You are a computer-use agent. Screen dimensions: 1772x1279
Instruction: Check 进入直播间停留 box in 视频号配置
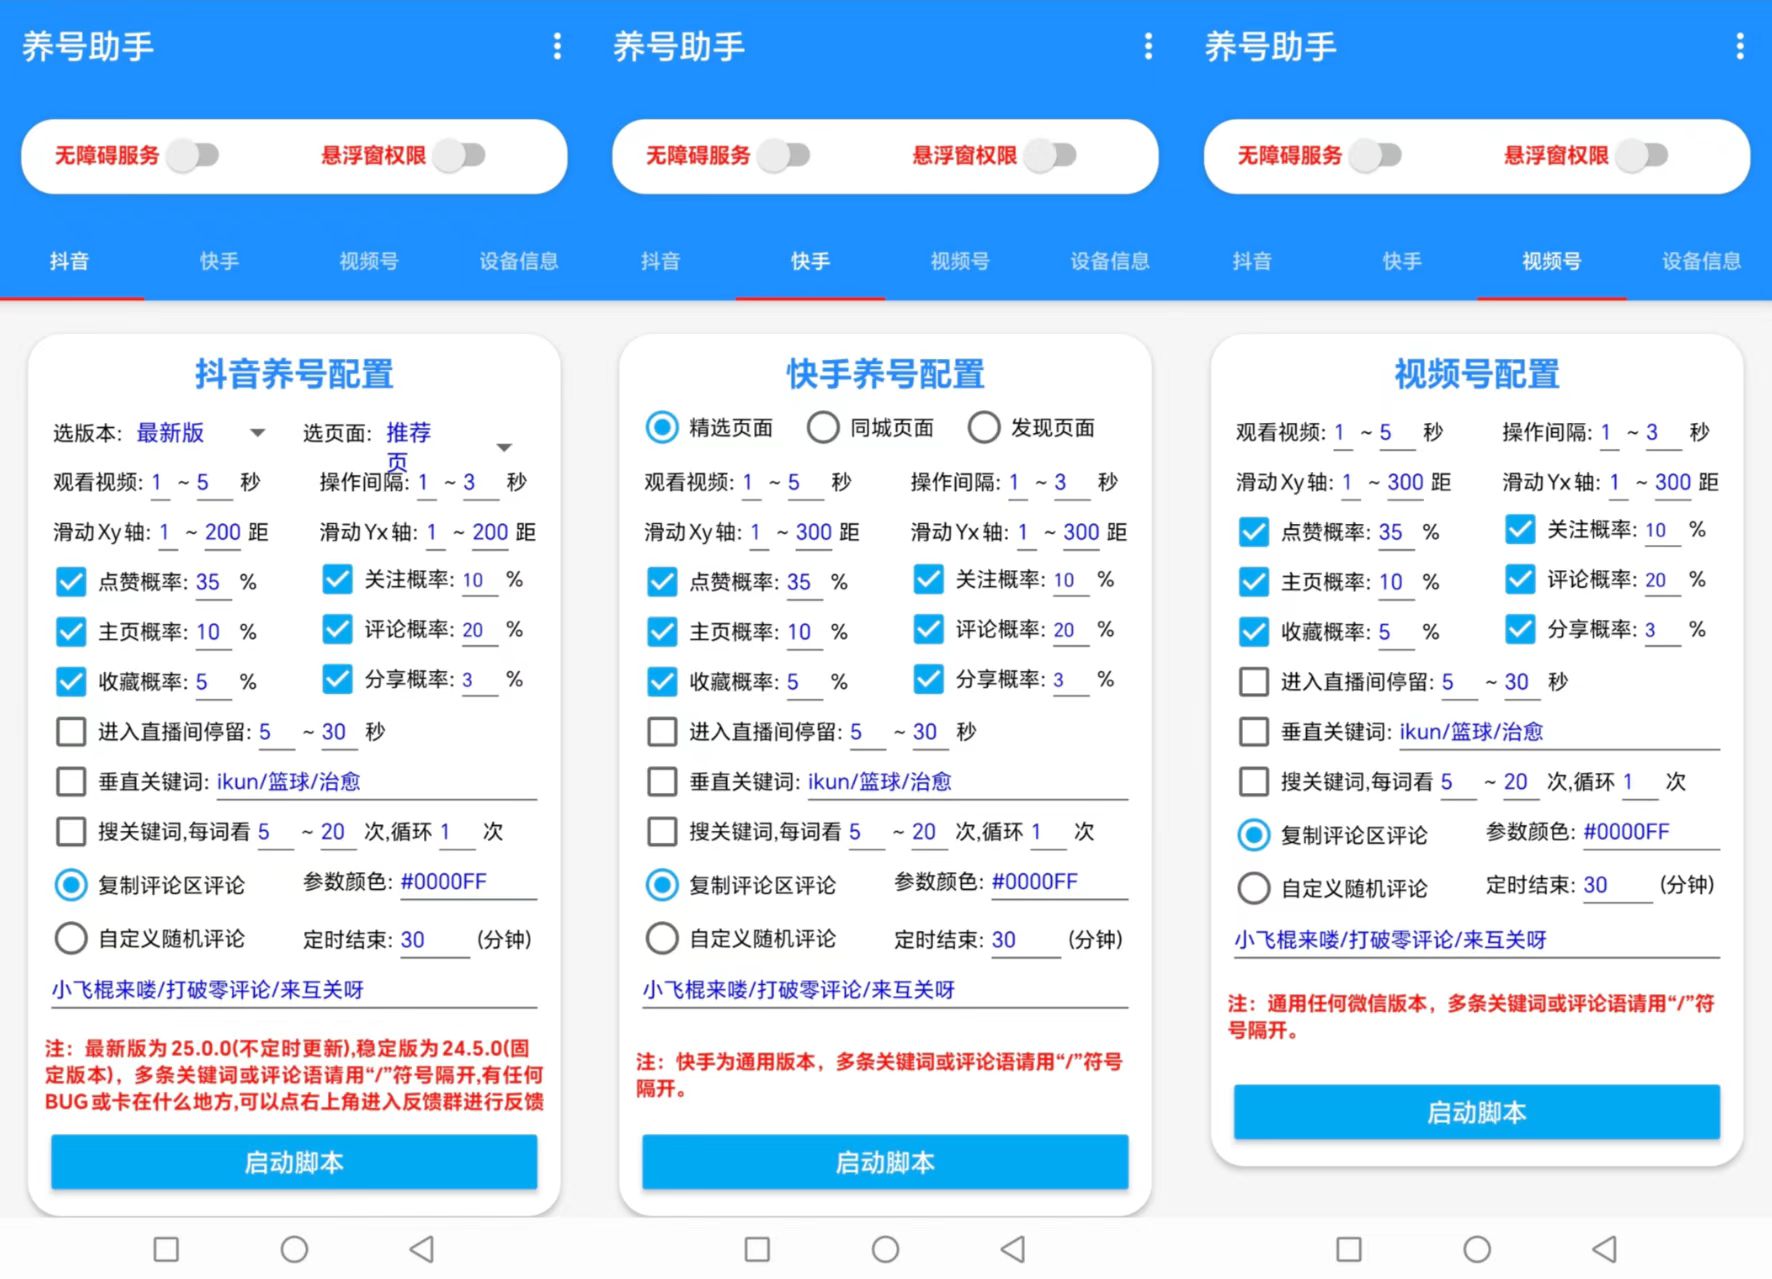pyautogui.click(x=1254, y=682)
